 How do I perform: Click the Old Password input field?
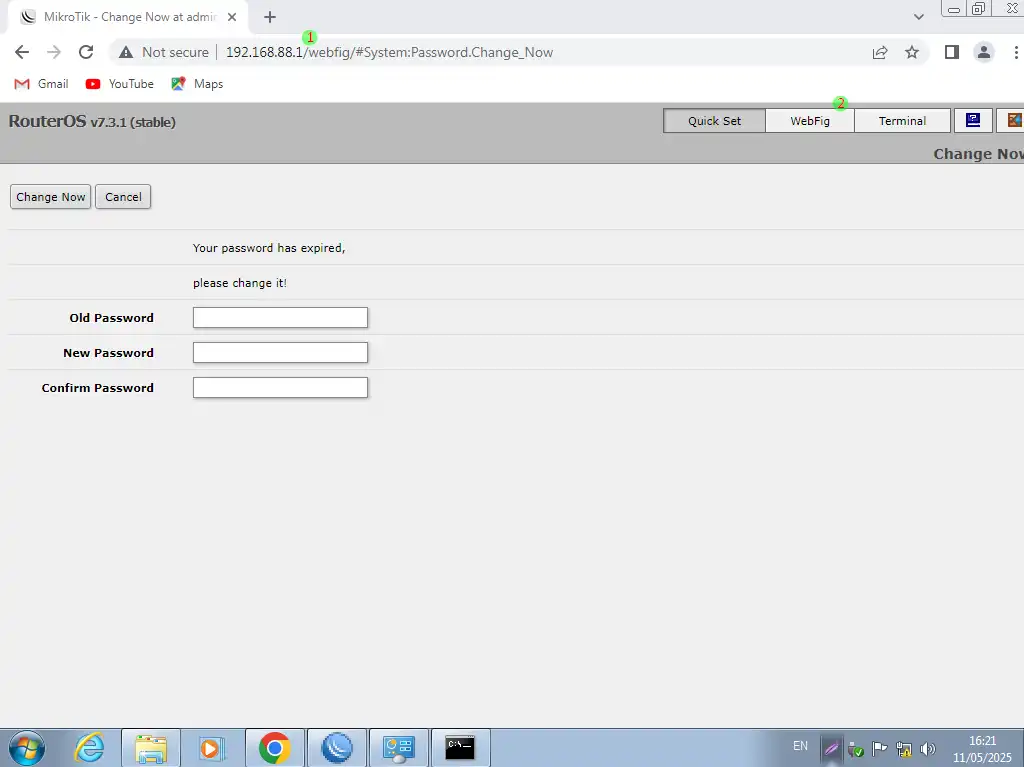coord(280,318)
